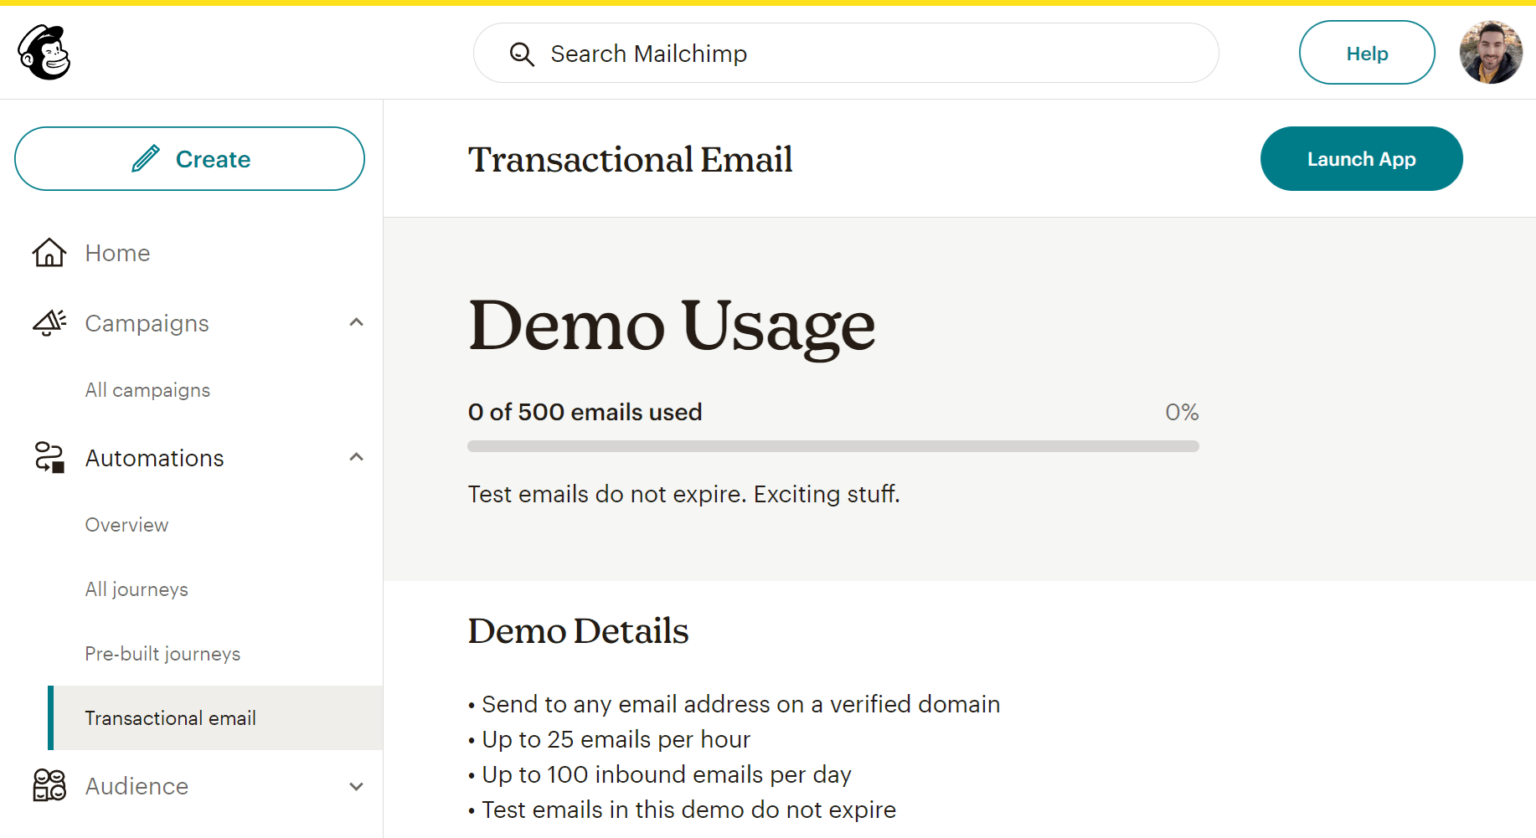Click the Mailchimp freddie logo
Screen dimensions: 1536x838
click(x=43, y=52)
